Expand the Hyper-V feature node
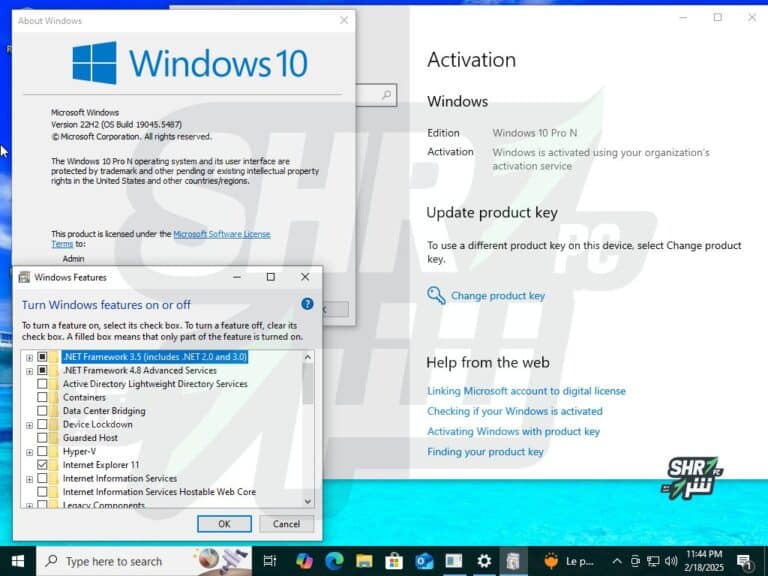Image resolution: width=768 pixels, height=576 pixels. 29,452
